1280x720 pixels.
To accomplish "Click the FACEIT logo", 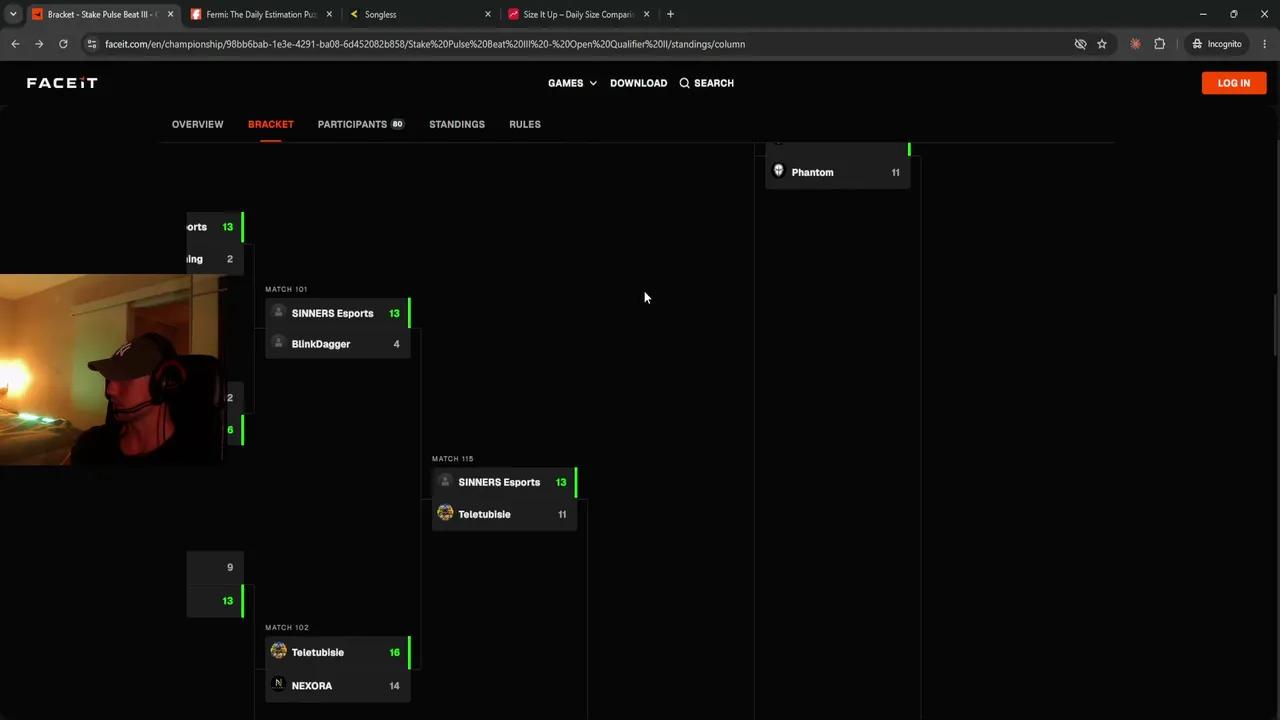I will pyautogui.click(x=62, y=83).
